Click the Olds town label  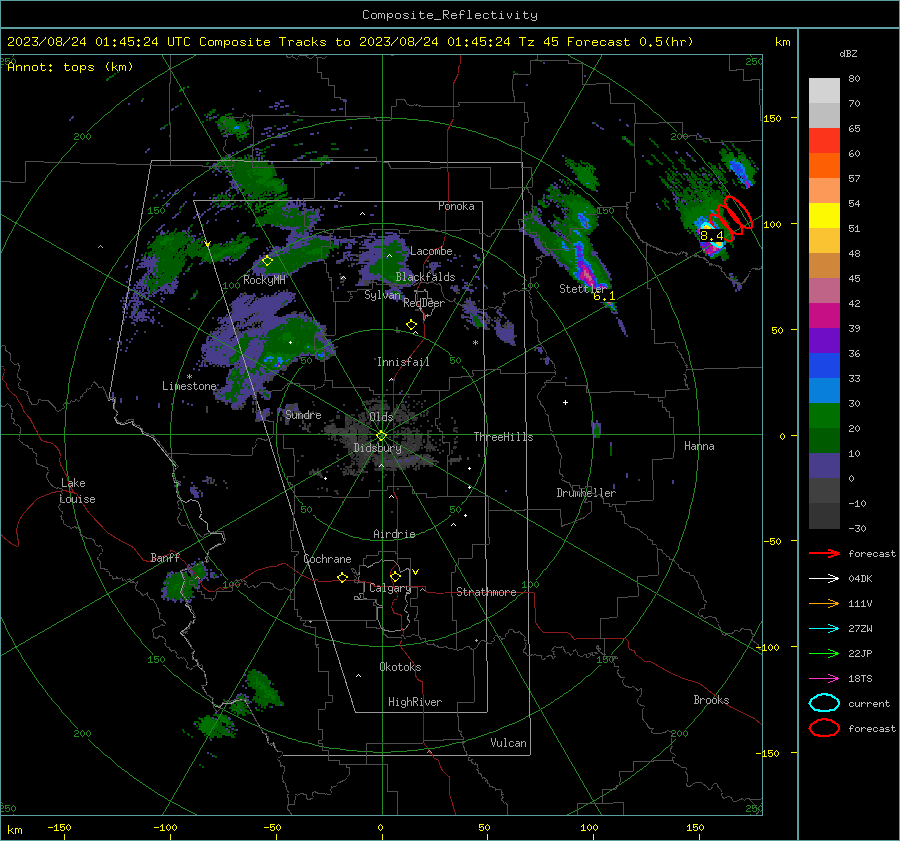tap(381, 417)
